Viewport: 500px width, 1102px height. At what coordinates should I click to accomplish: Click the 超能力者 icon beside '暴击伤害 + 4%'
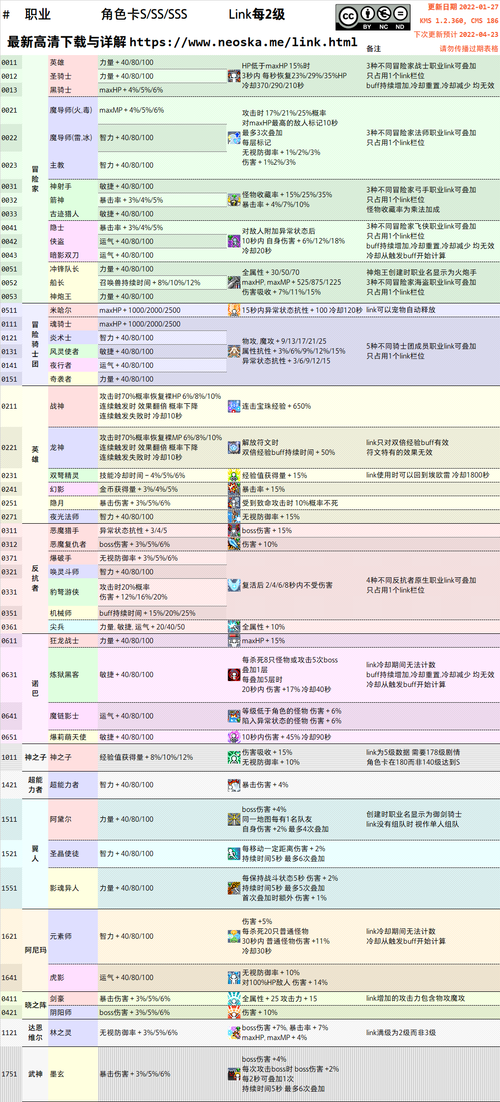pos(233,784)
